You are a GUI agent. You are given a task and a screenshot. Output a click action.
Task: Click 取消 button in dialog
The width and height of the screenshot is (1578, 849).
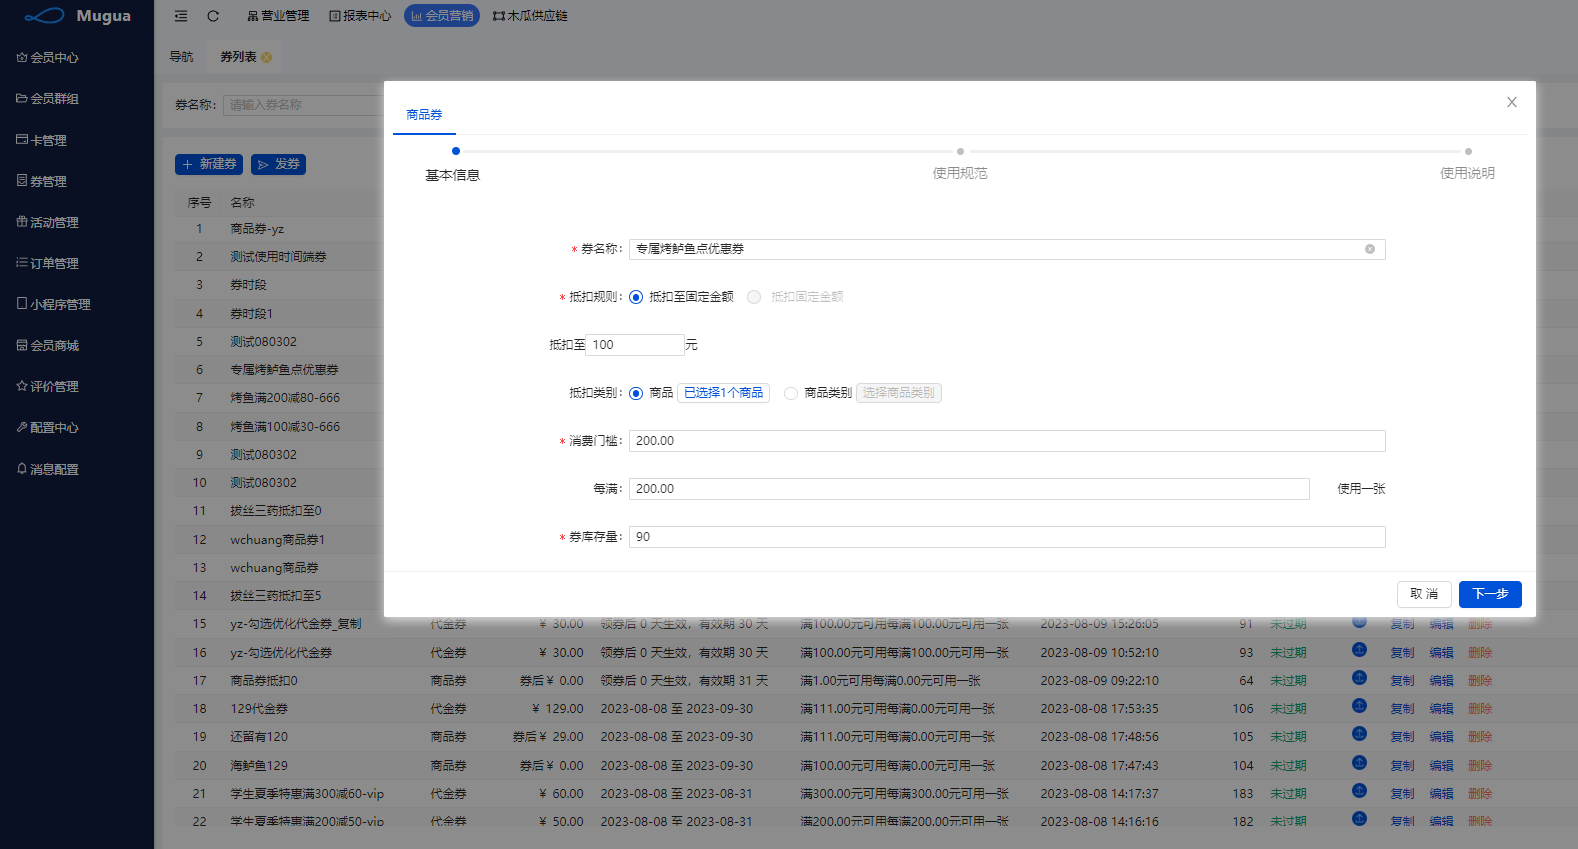(x=1424, y=594)
